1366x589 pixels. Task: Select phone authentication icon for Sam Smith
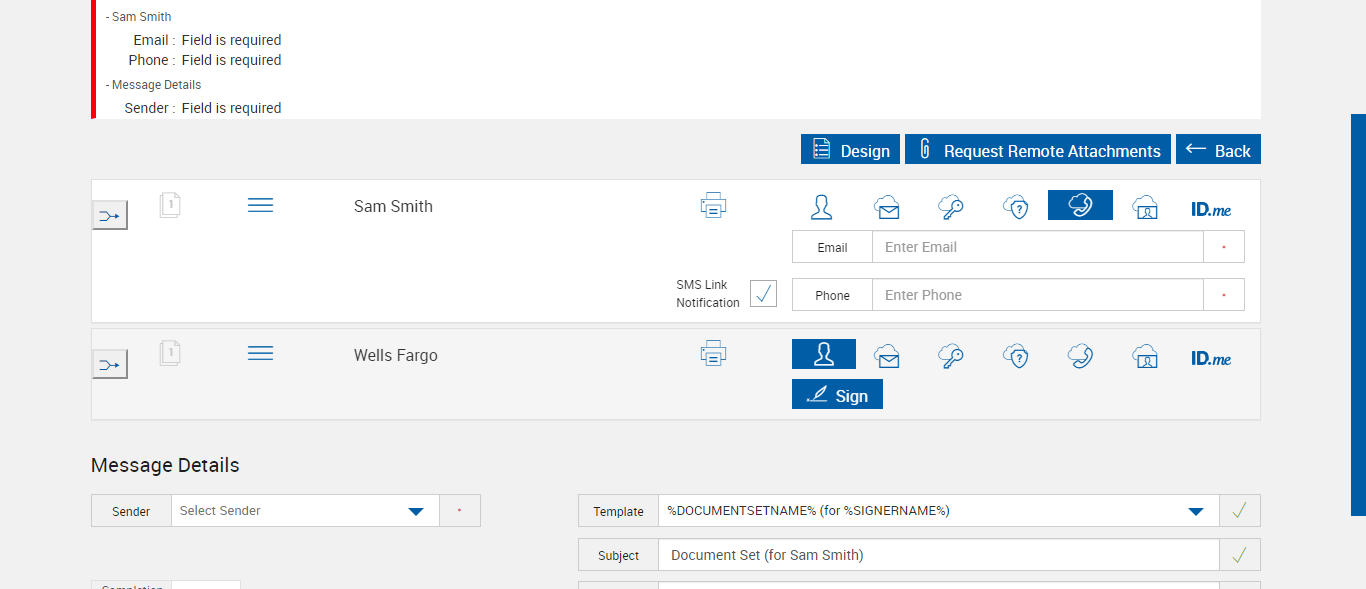coord(1080,206)
